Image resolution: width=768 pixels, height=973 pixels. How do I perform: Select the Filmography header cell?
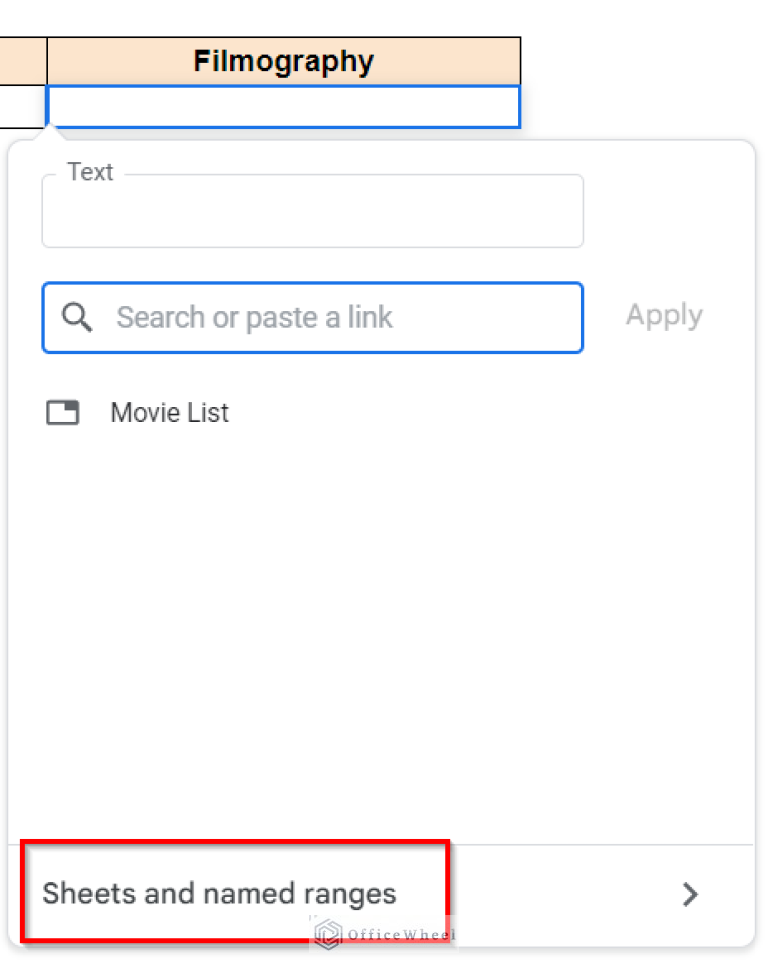click(283, 61)
